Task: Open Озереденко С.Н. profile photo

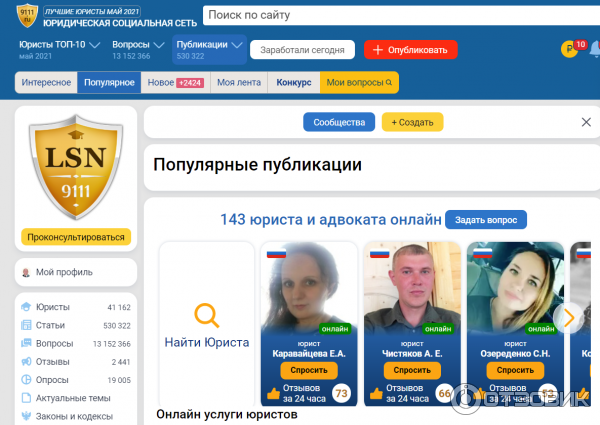Action: point(515,288)
